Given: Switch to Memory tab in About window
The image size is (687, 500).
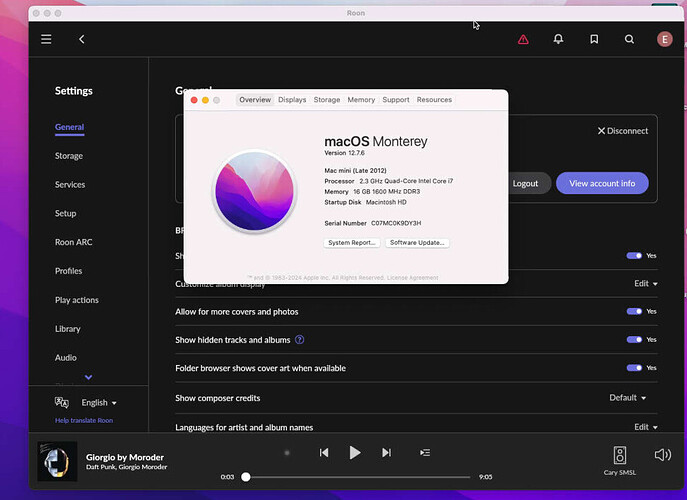Looking at the screenshot, I should click(x=361, y=100).
